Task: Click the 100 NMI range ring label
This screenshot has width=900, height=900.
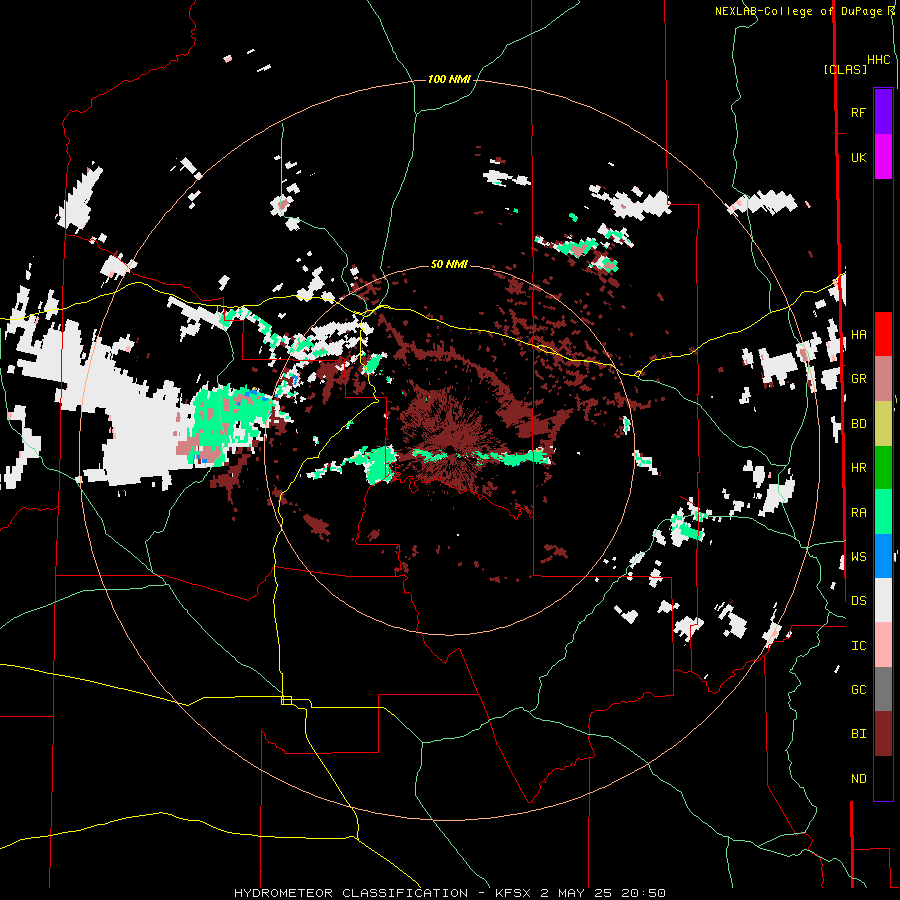Action: (449, 79)
